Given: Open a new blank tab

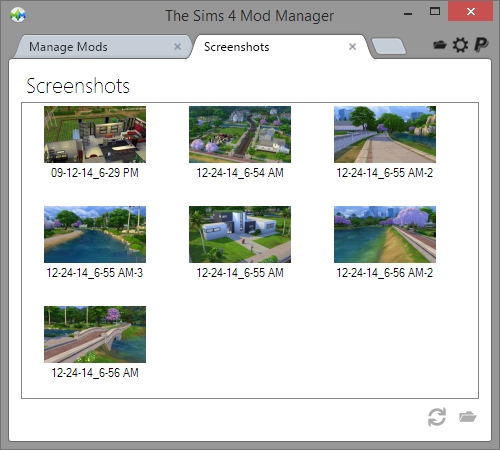Looking at the screenshot, I should (389, 46).
